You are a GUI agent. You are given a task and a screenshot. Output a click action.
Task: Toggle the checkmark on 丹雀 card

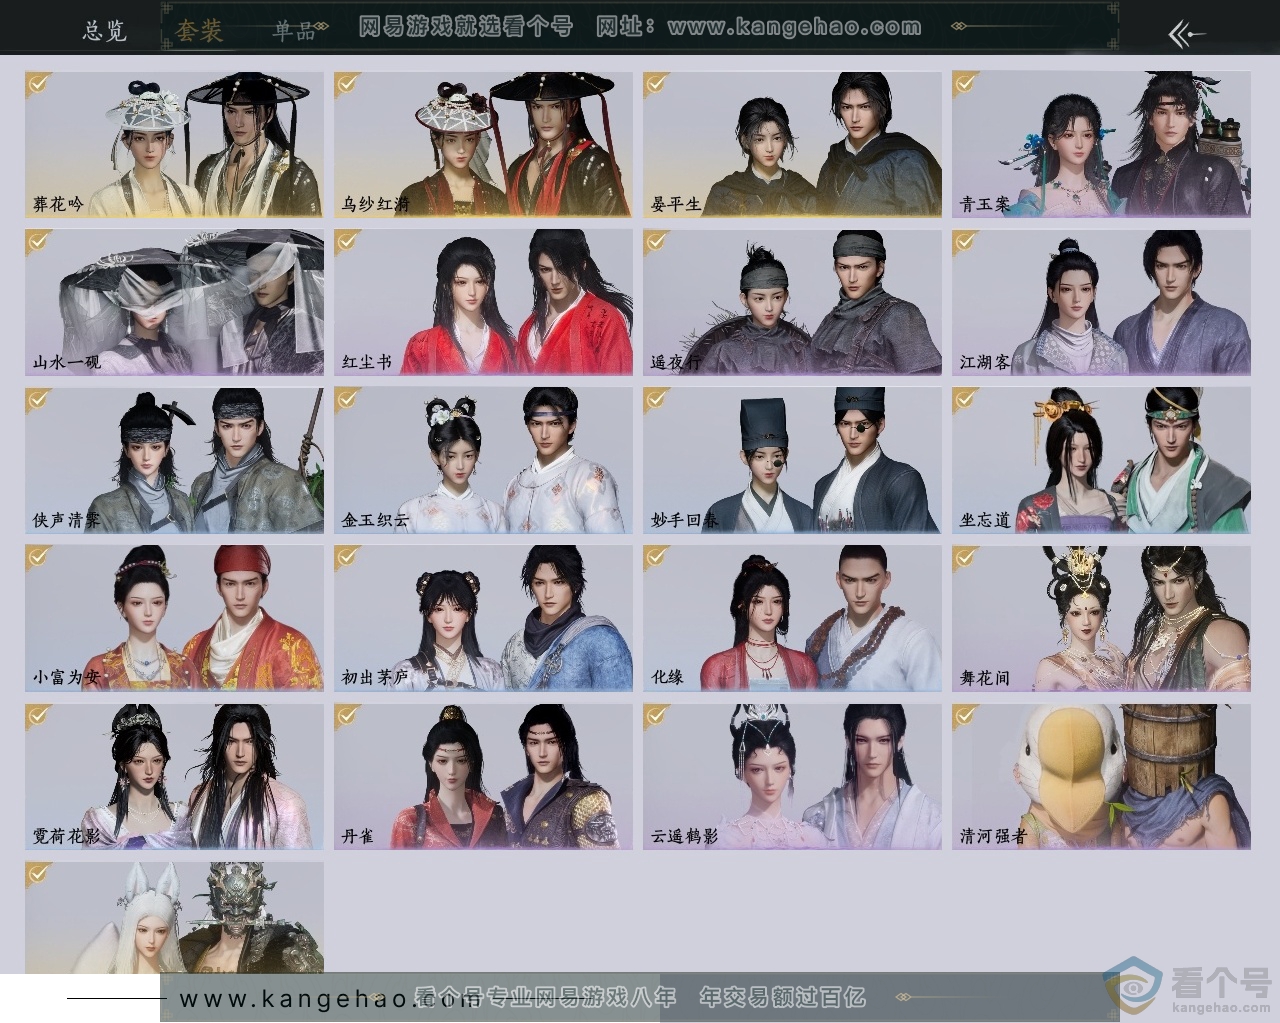point(348,715)
